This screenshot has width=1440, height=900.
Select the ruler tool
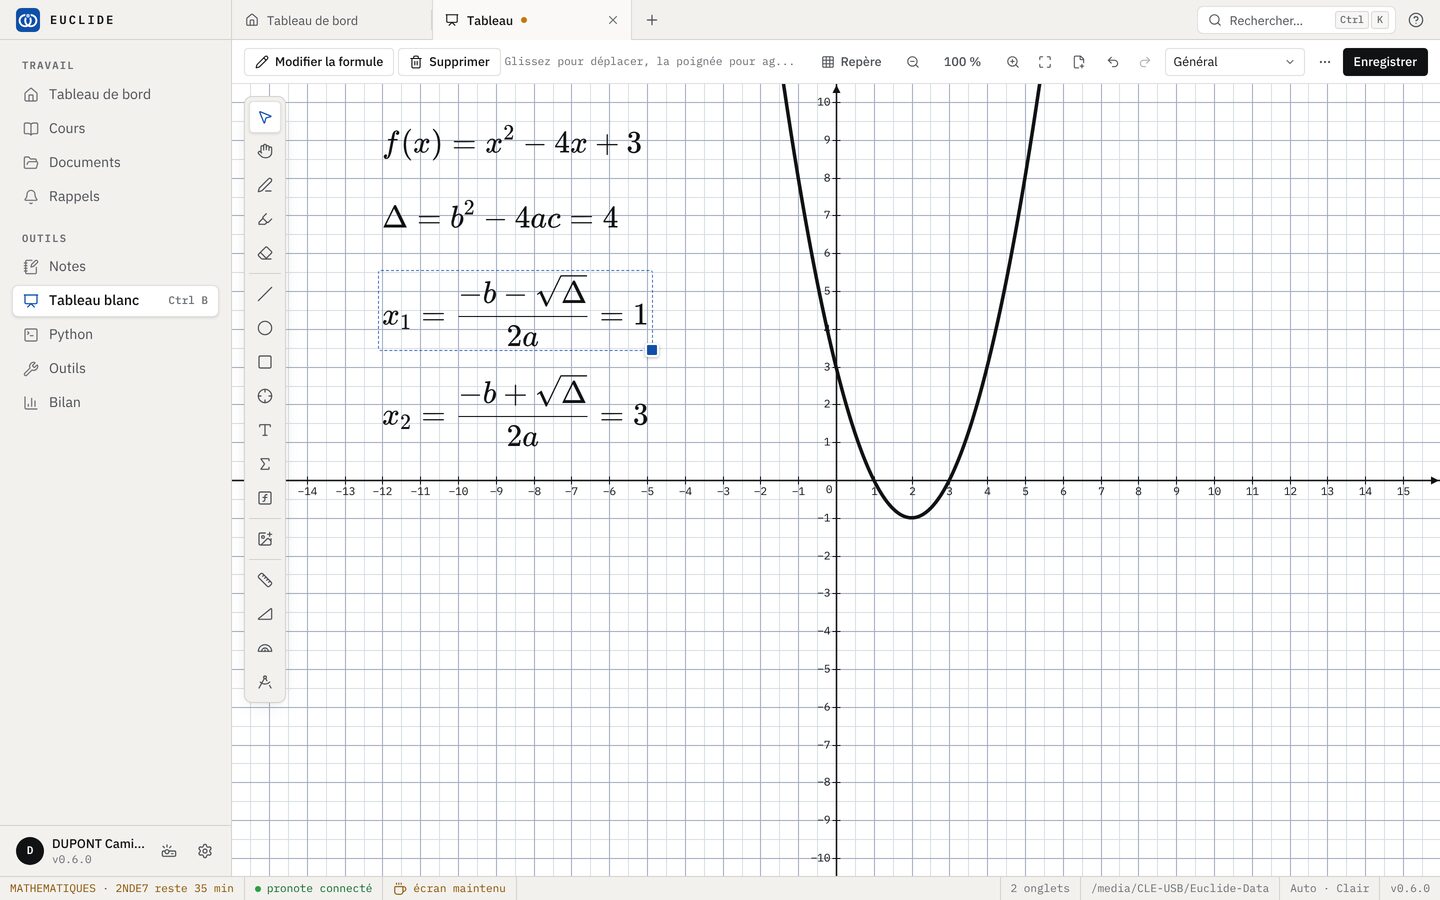265,580
